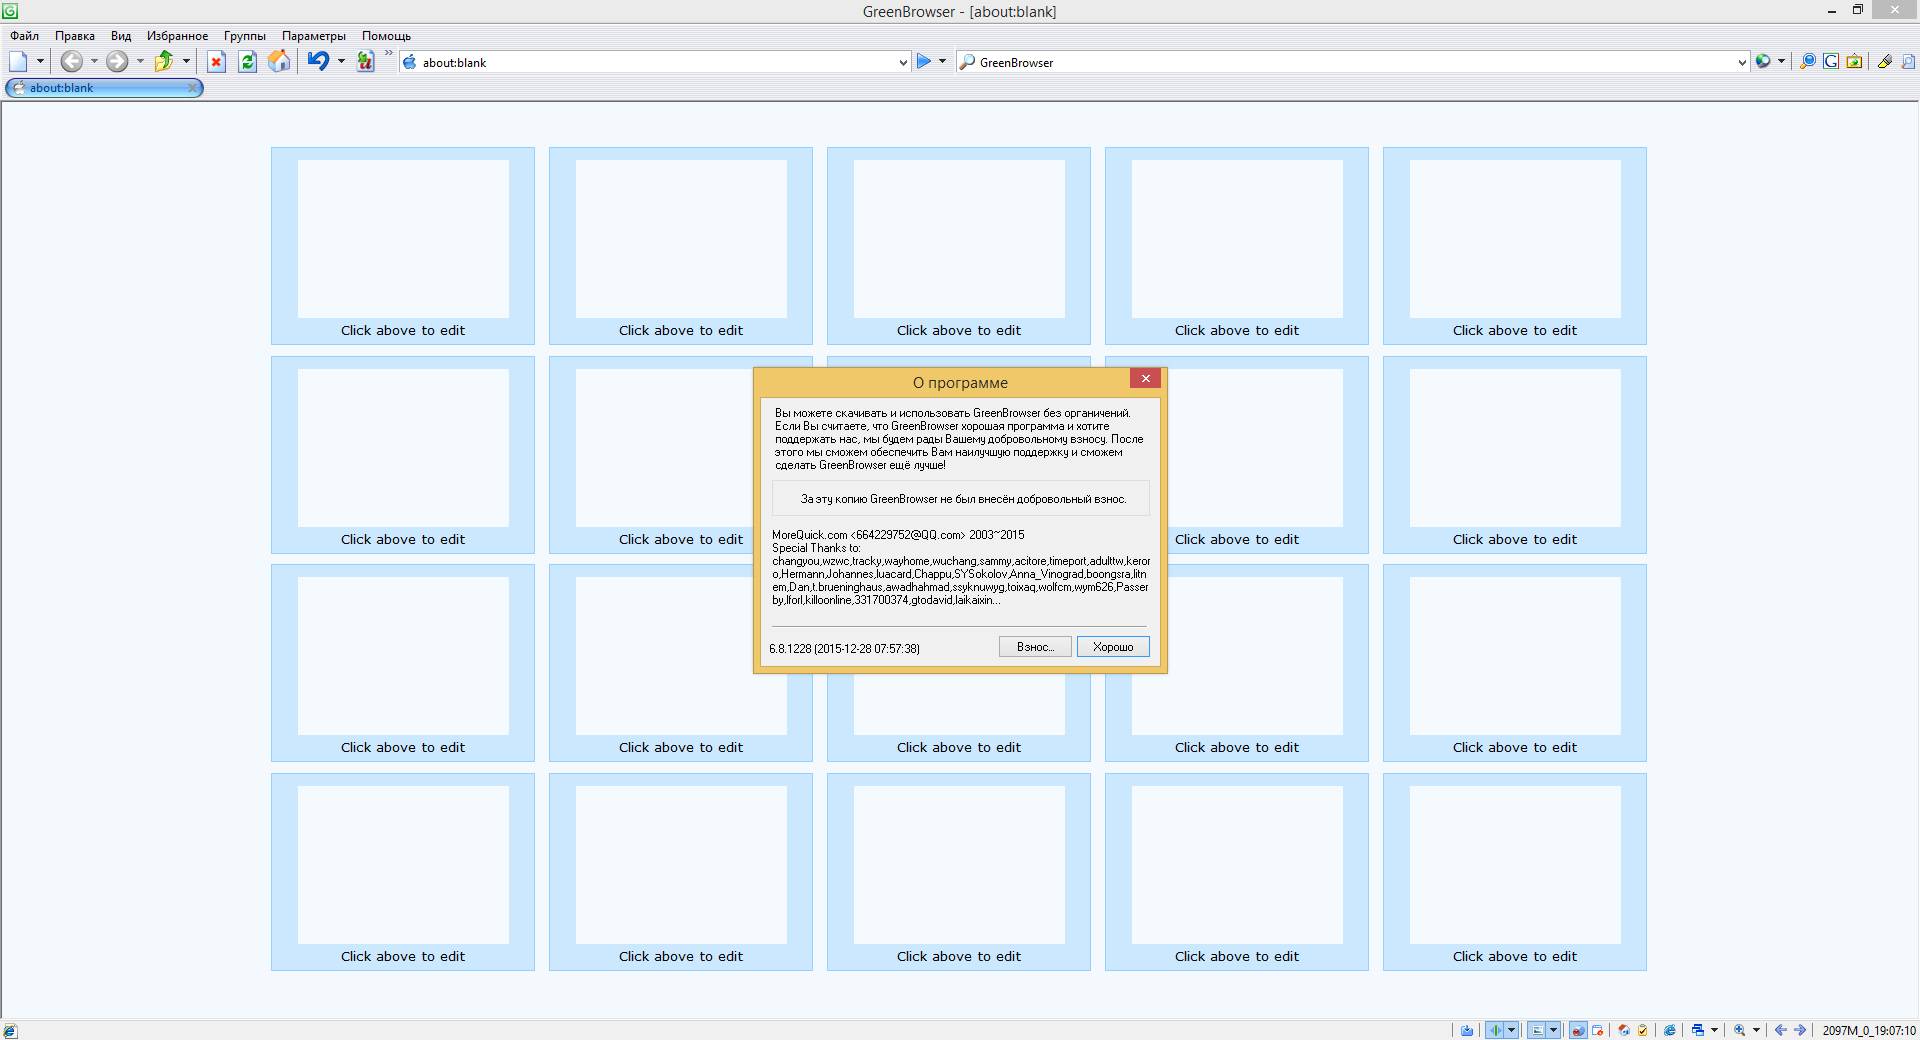Close the О программе dialog
Screen dimensions: 1920x1040
[x=1145, y=378]
